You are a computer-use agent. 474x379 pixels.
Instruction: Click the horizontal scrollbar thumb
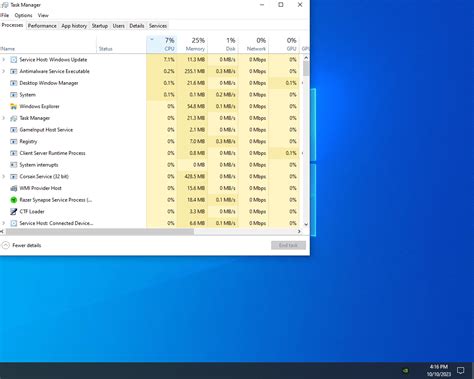[x=100, y=232]
